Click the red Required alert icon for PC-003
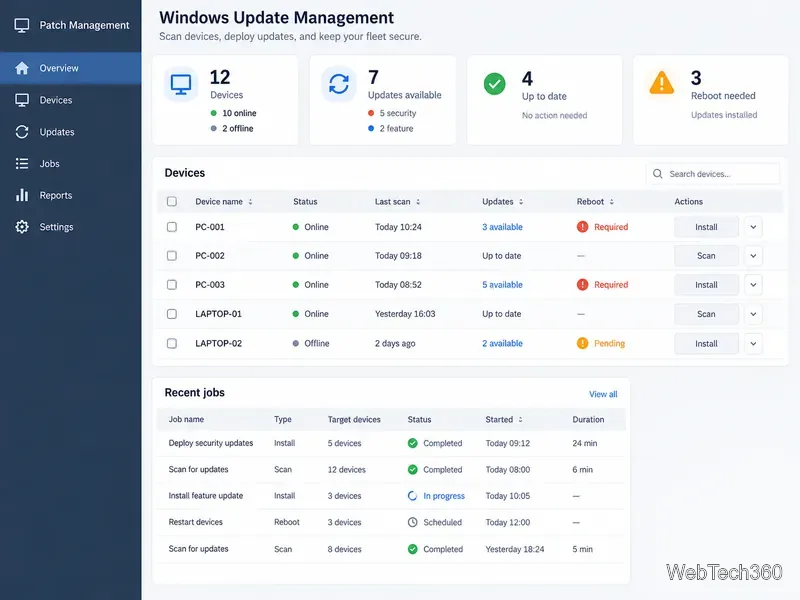Image resolution: width=800 pixels, height=600 pixels. click(582, 284)
